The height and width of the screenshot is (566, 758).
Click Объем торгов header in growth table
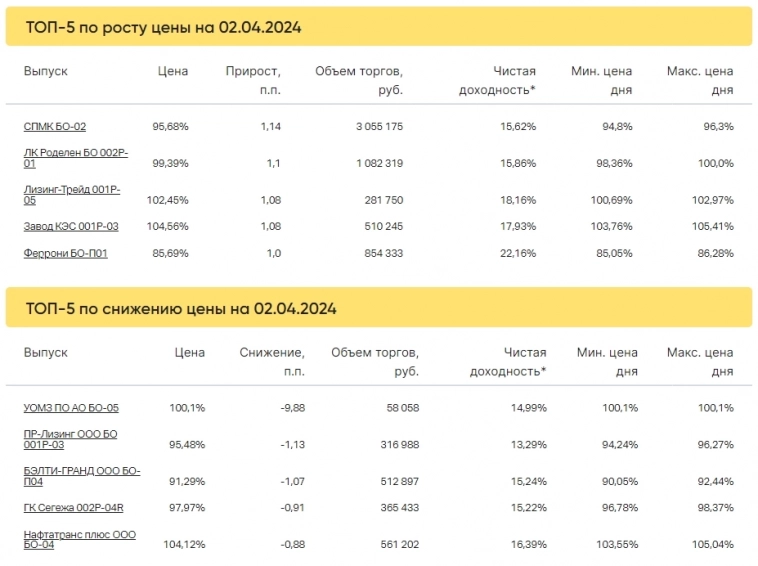pos(359,80)
